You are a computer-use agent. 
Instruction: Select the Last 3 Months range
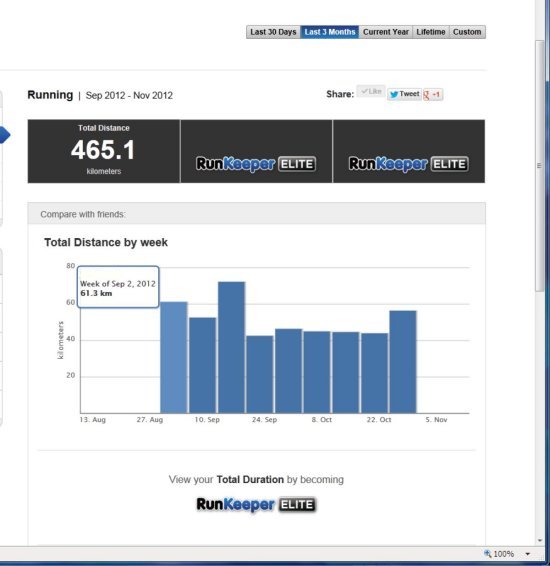point(329,32)
